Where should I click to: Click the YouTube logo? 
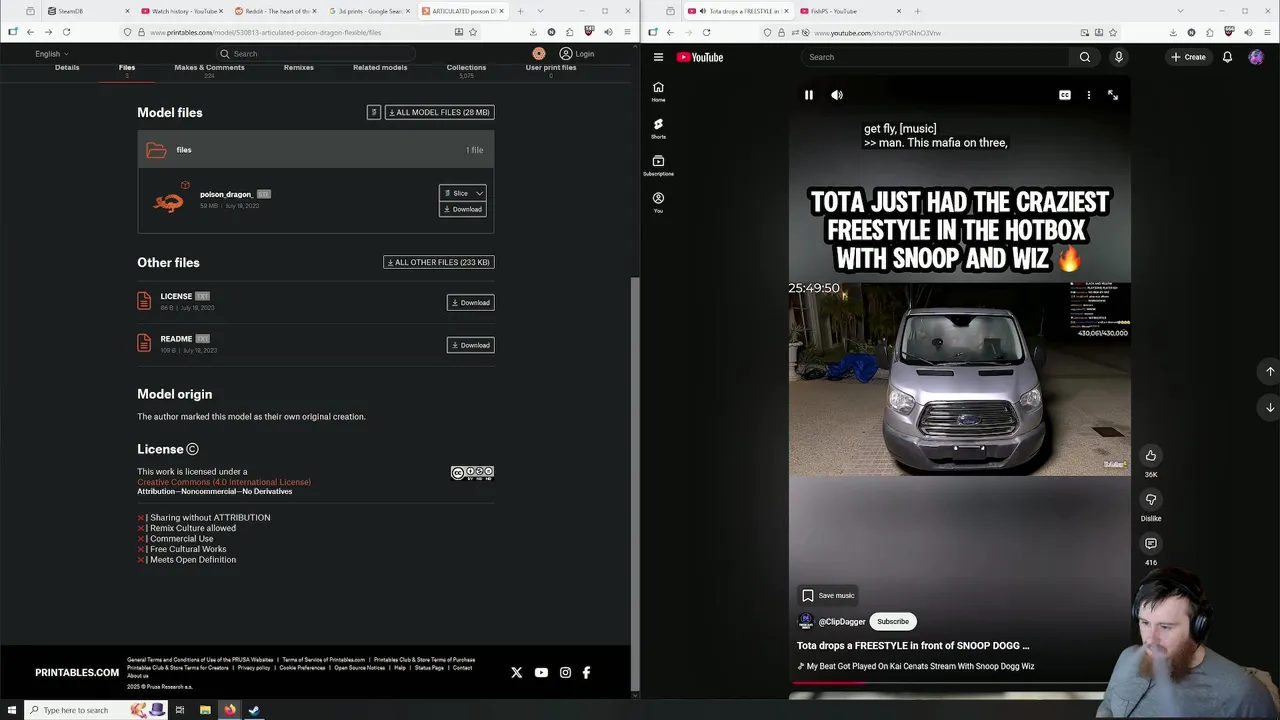point(700,57)
